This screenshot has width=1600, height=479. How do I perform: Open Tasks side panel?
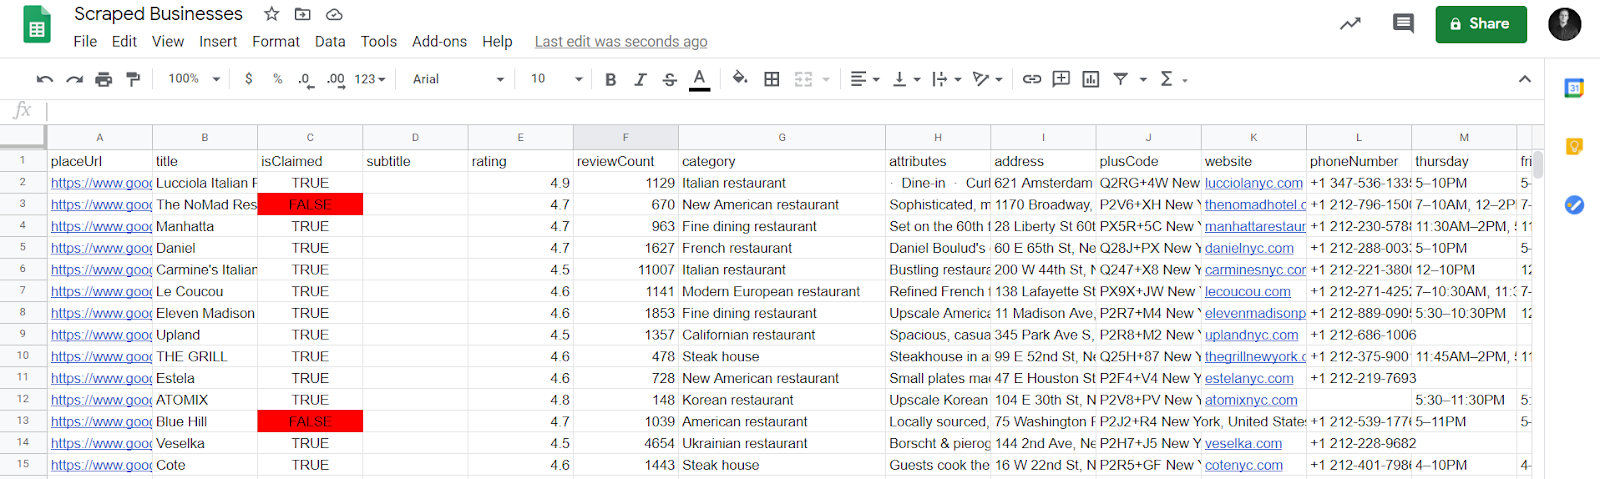click(x=1574, y=205)
